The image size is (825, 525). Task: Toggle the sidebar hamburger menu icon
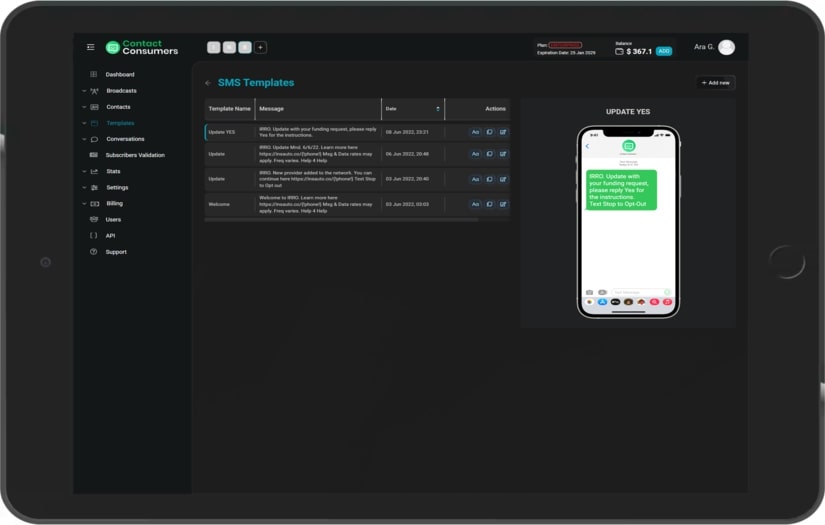(90, 47)
